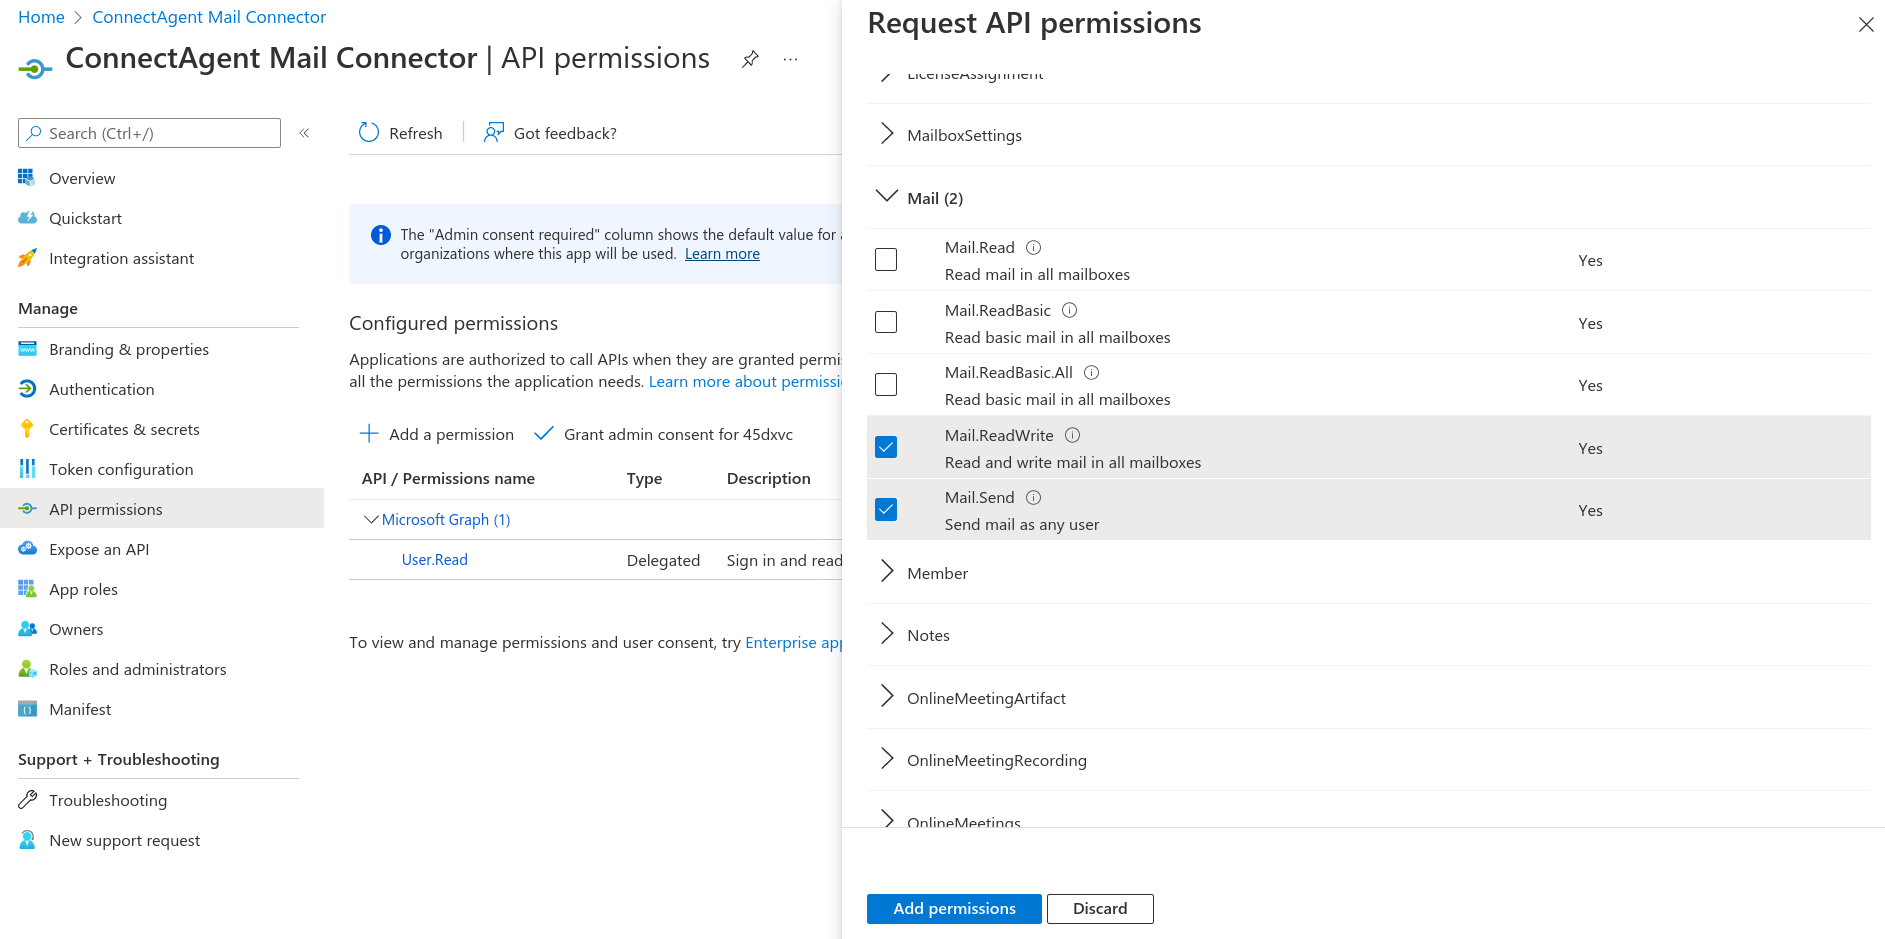
Task: Collapse the sidebar with double-chevron icon
Action: click(x=304, y=133)
